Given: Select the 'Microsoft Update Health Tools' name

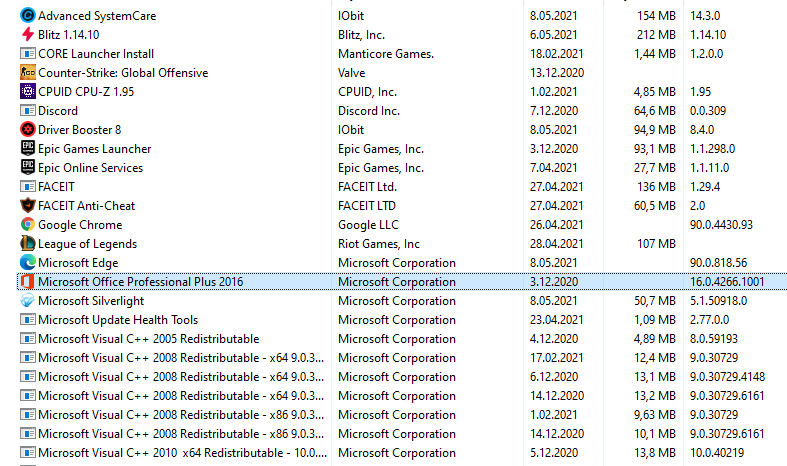Looking at the screenshot, I should (118, 320).
